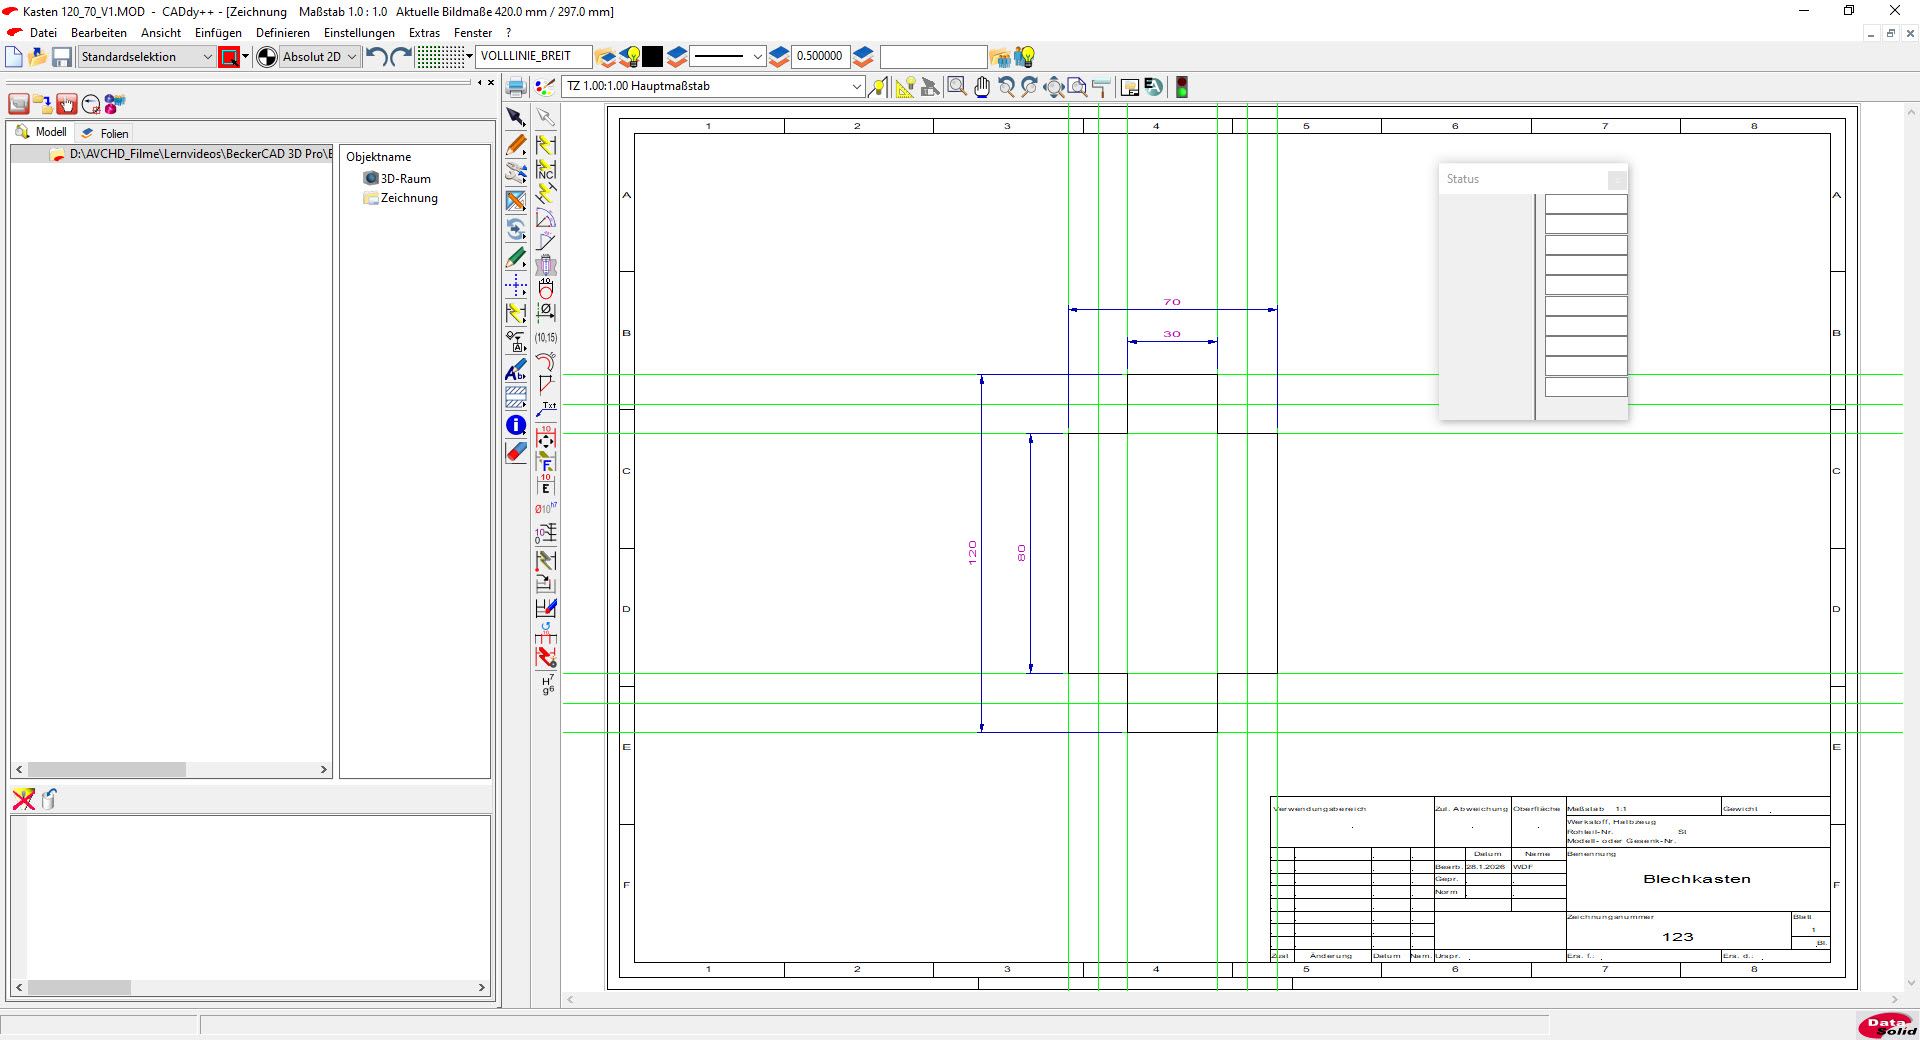
Task: Open the Standardselektion dropdown
Action: (147, 57)
